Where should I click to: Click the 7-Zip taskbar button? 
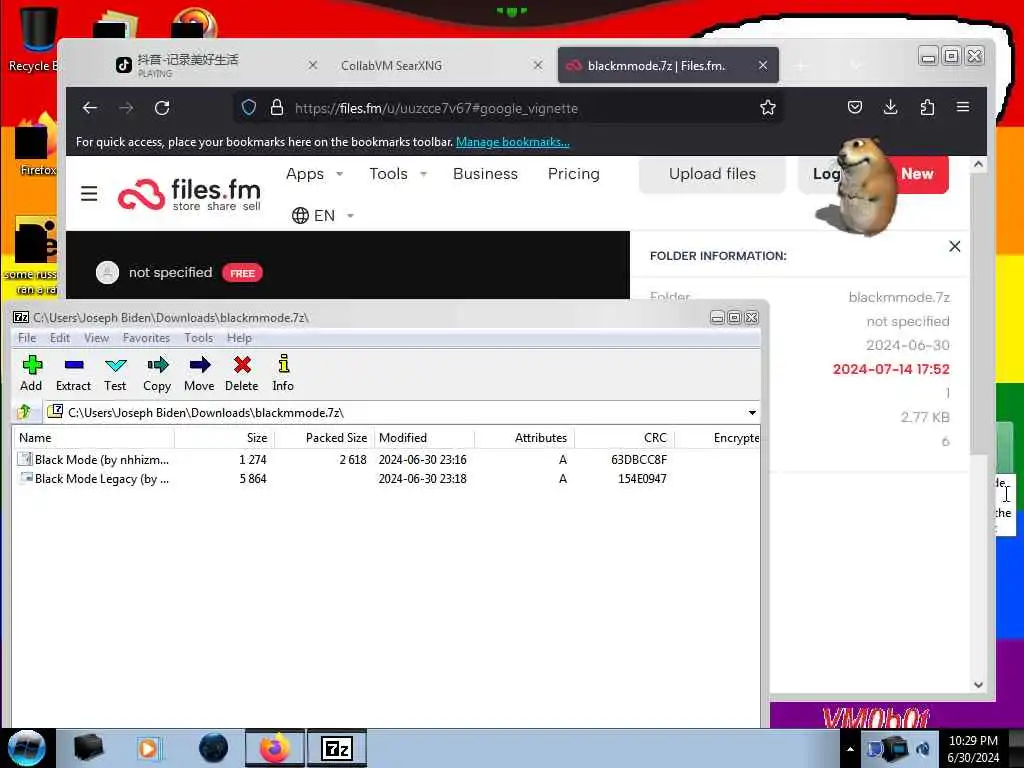(x=337, y=748)
